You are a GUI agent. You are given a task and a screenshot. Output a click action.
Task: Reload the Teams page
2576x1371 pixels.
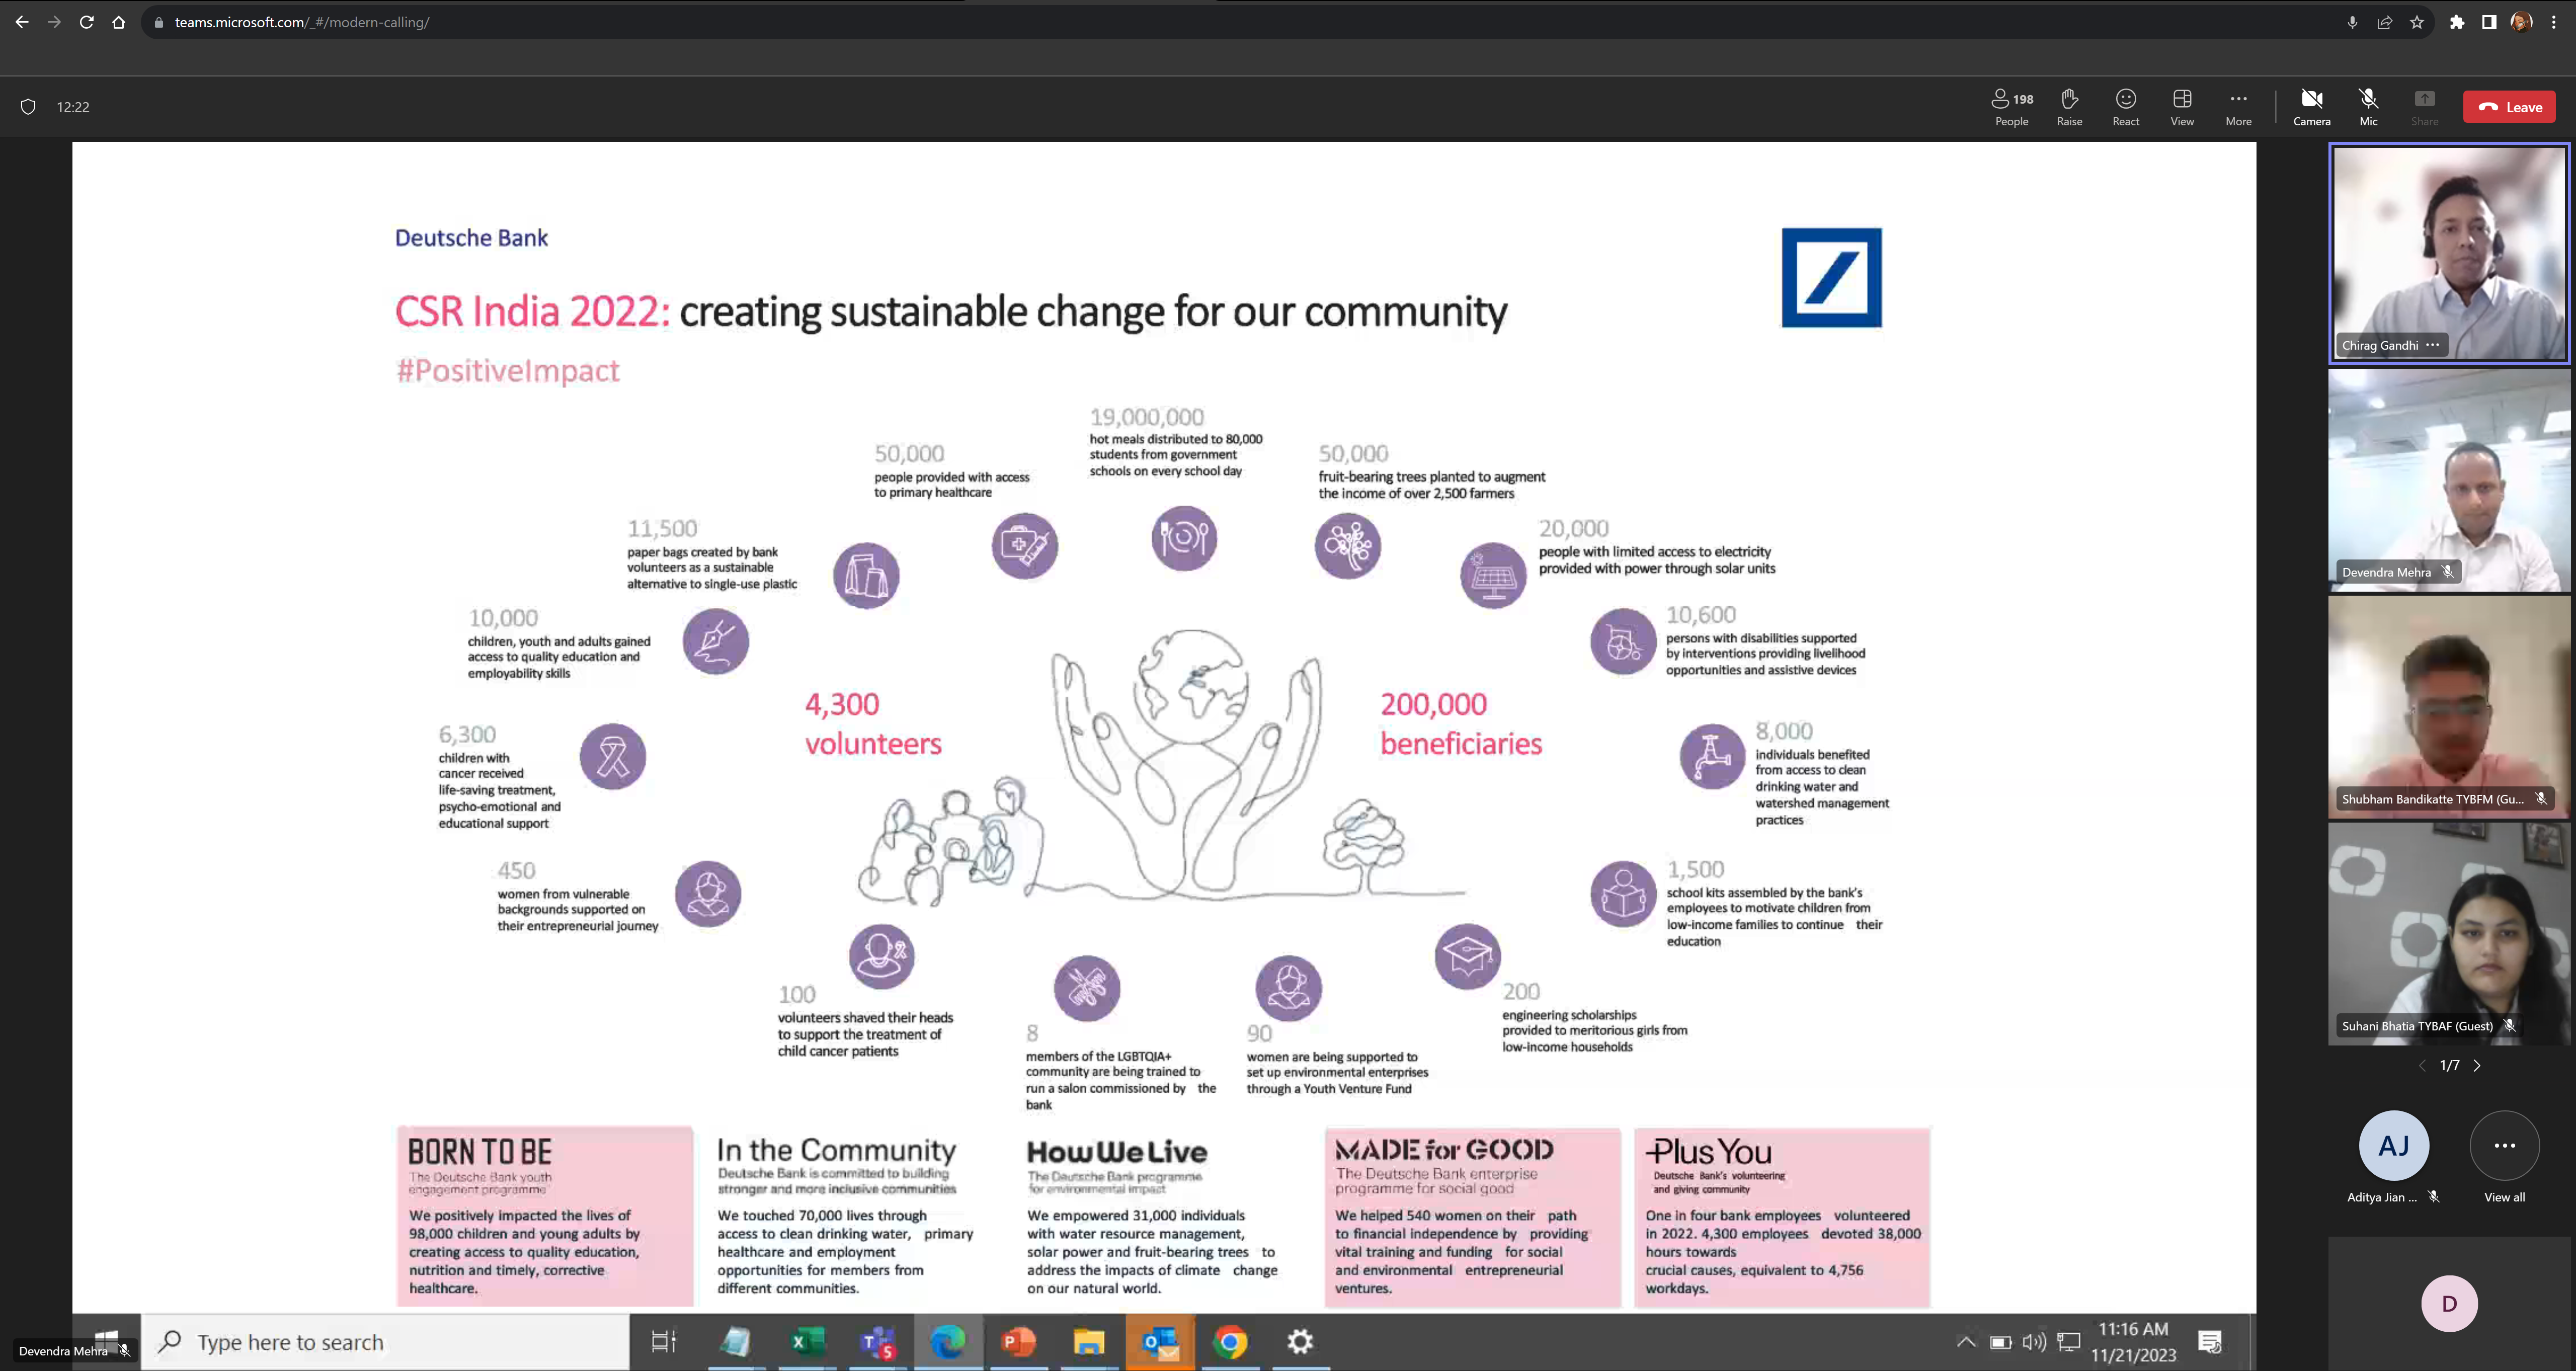point(86,22)
